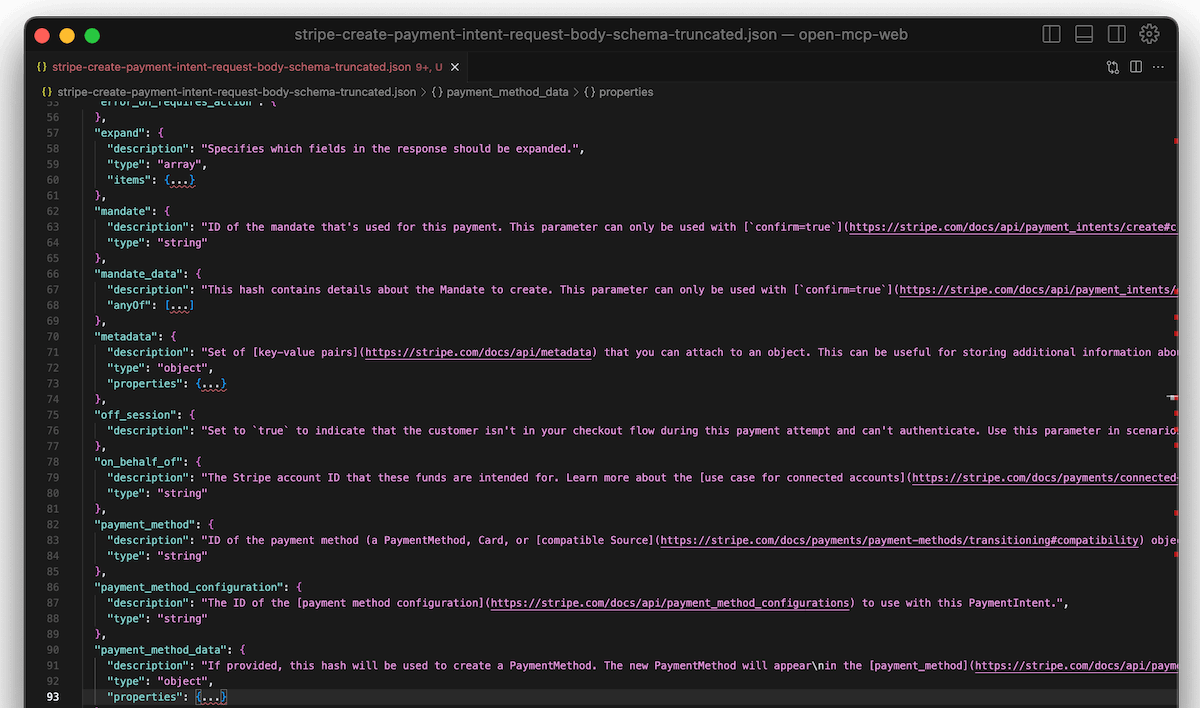Expand folded "items" region on line 60

180,180
